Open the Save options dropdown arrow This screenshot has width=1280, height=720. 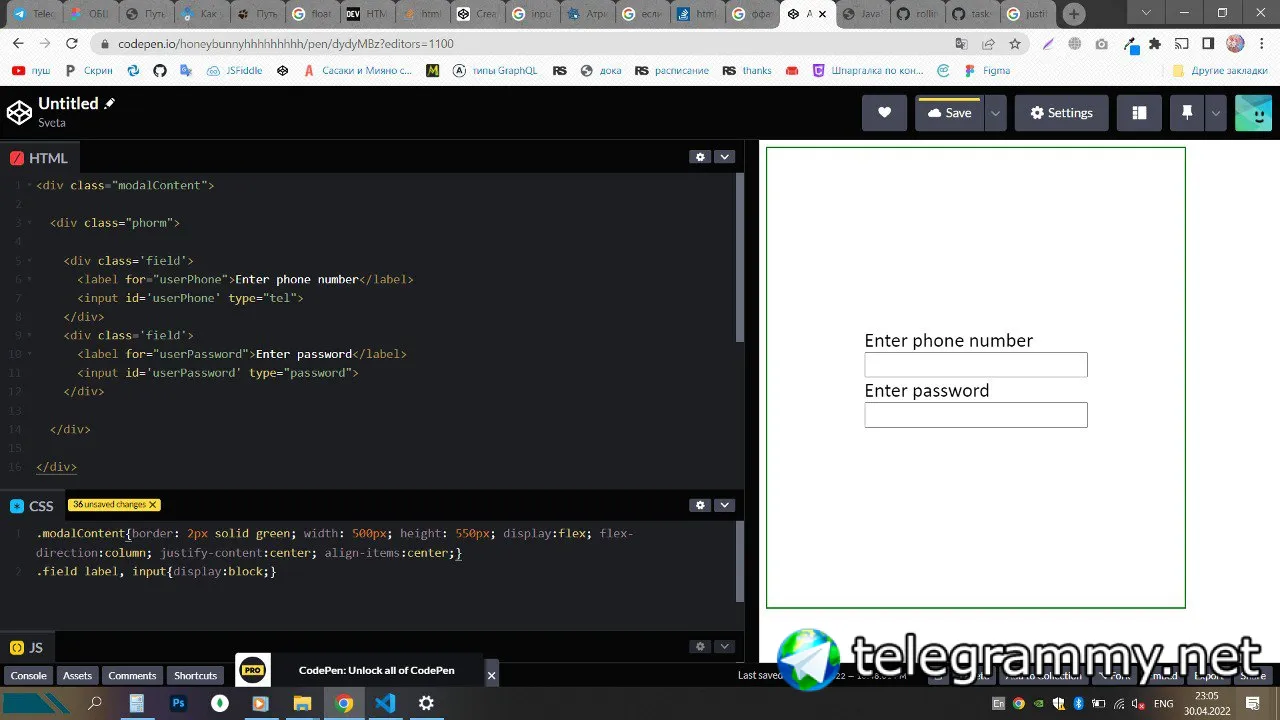tap(995, 113)
